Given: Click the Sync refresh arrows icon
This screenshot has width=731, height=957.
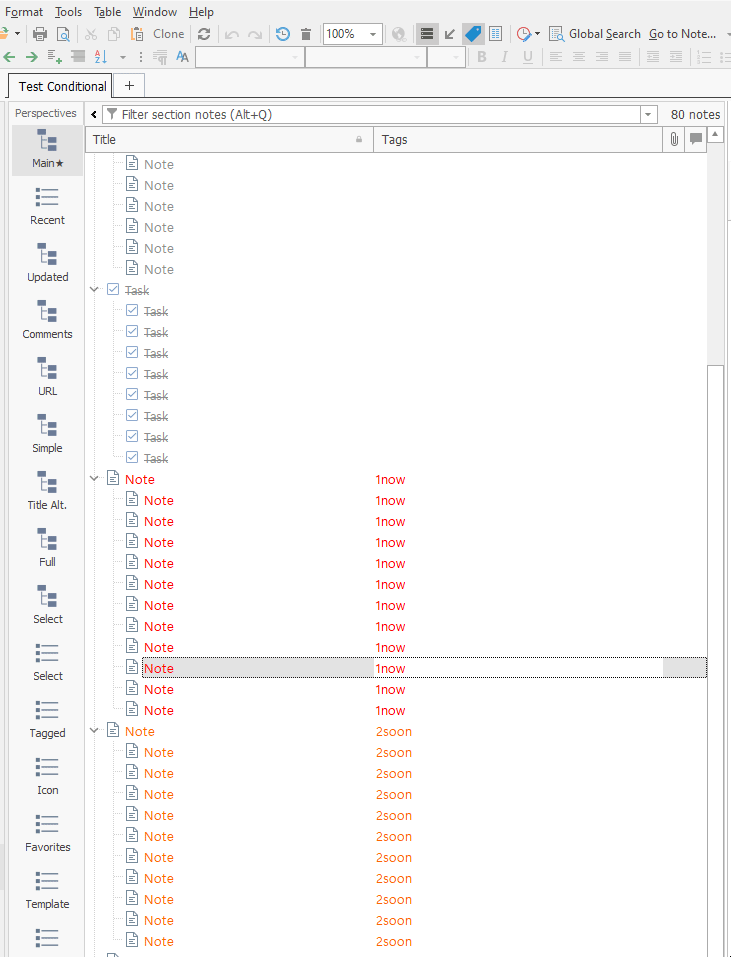Looking at the screenshot, I should [x=204, y=34].
